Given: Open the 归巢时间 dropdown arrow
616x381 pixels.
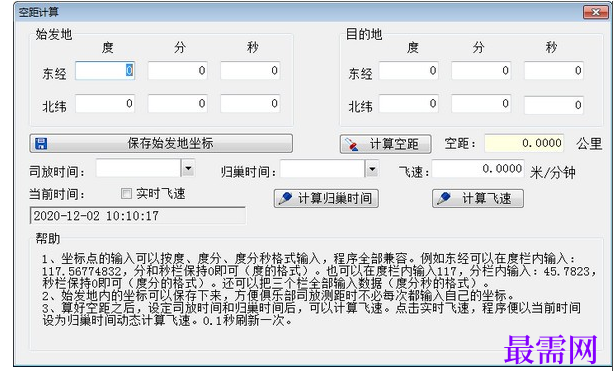Looking at the screenshot, I should [372, 169].
